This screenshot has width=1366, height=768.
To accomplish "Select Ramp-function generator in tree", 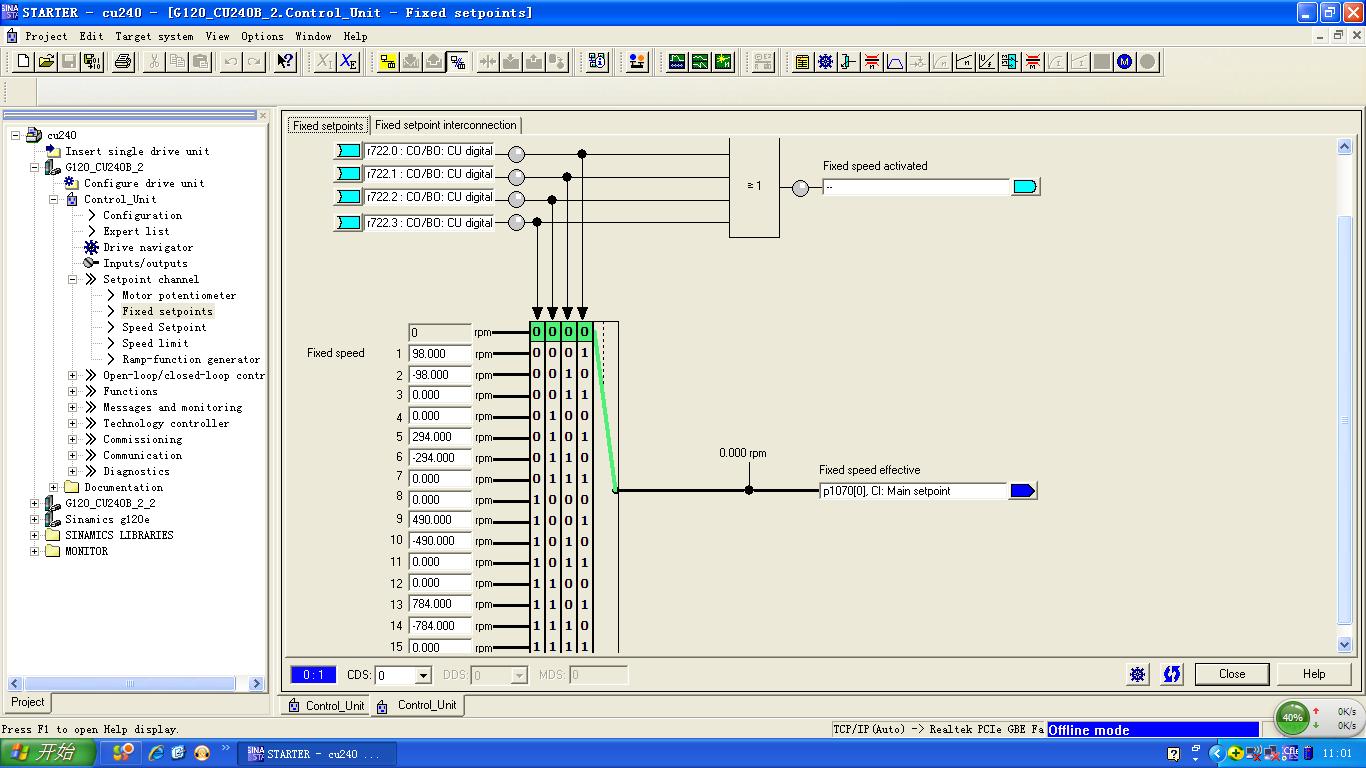I will 191,359.
